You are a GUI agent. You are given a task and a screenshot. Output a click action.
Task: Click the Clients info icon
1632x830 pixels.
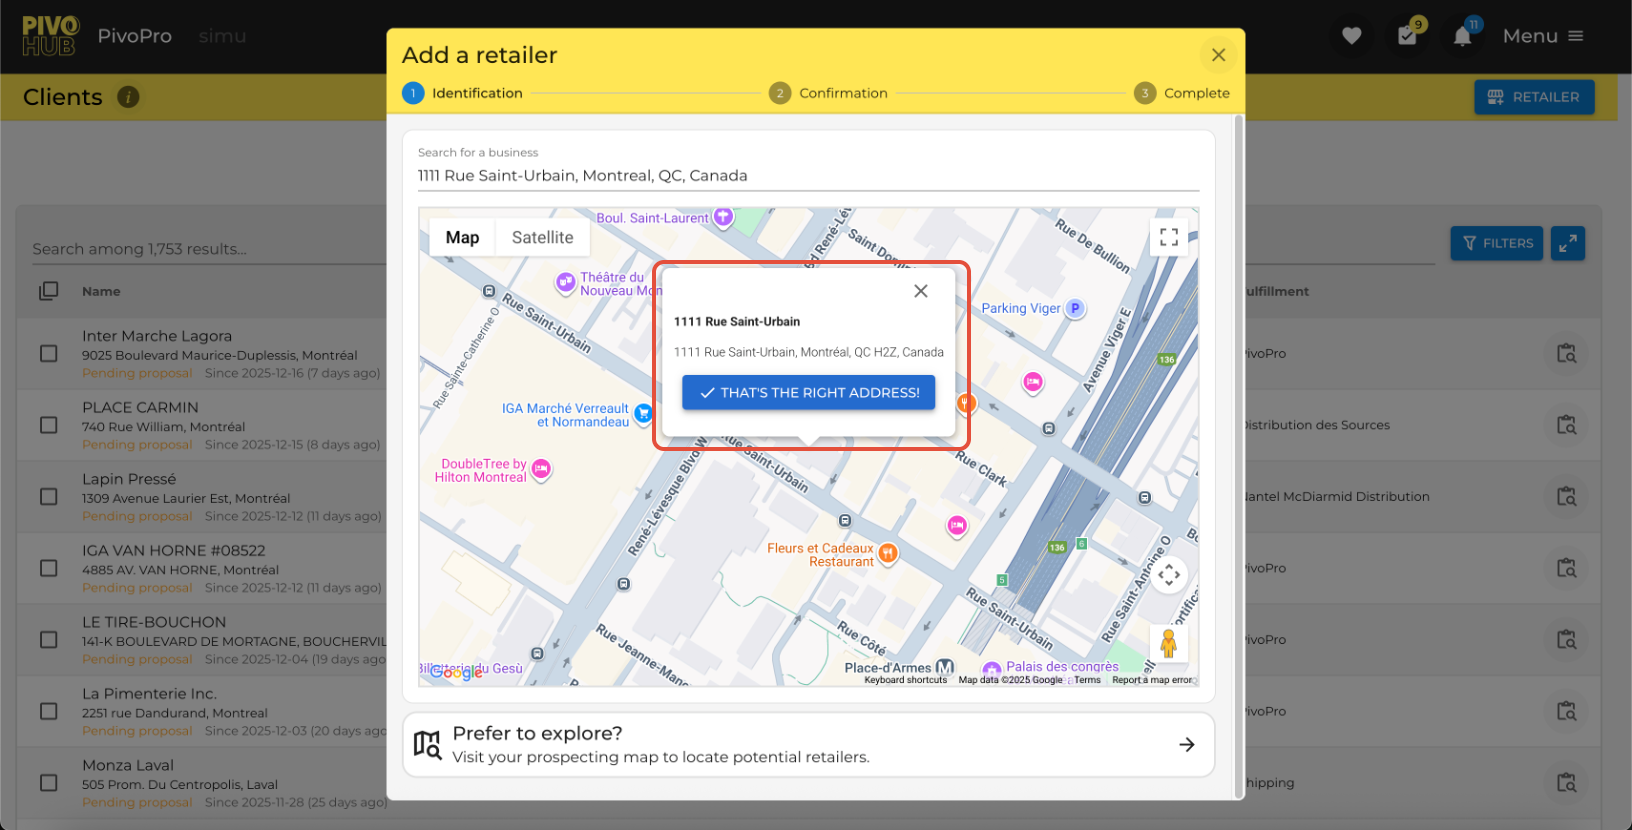(128, 97)
